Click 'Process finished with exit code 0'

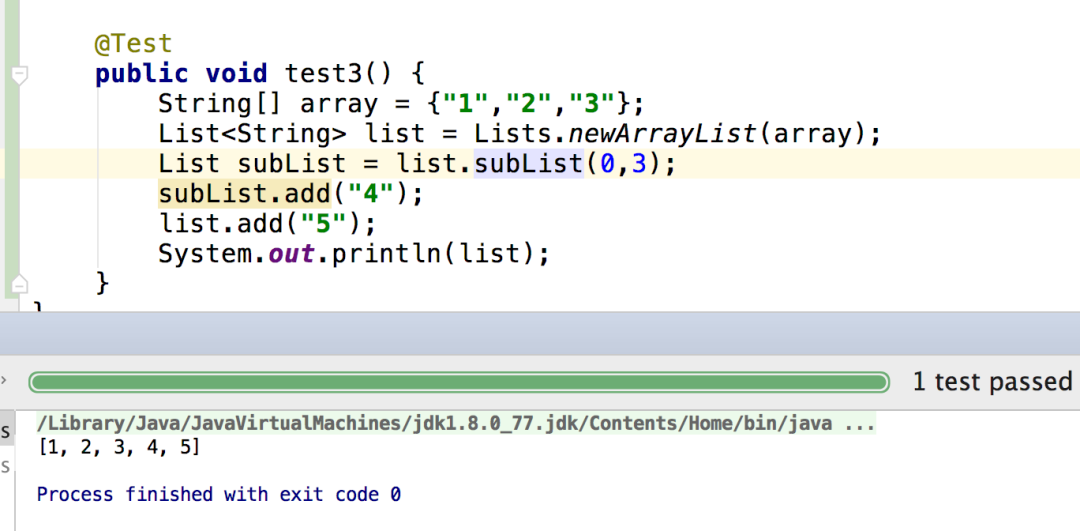click(219, 494)
